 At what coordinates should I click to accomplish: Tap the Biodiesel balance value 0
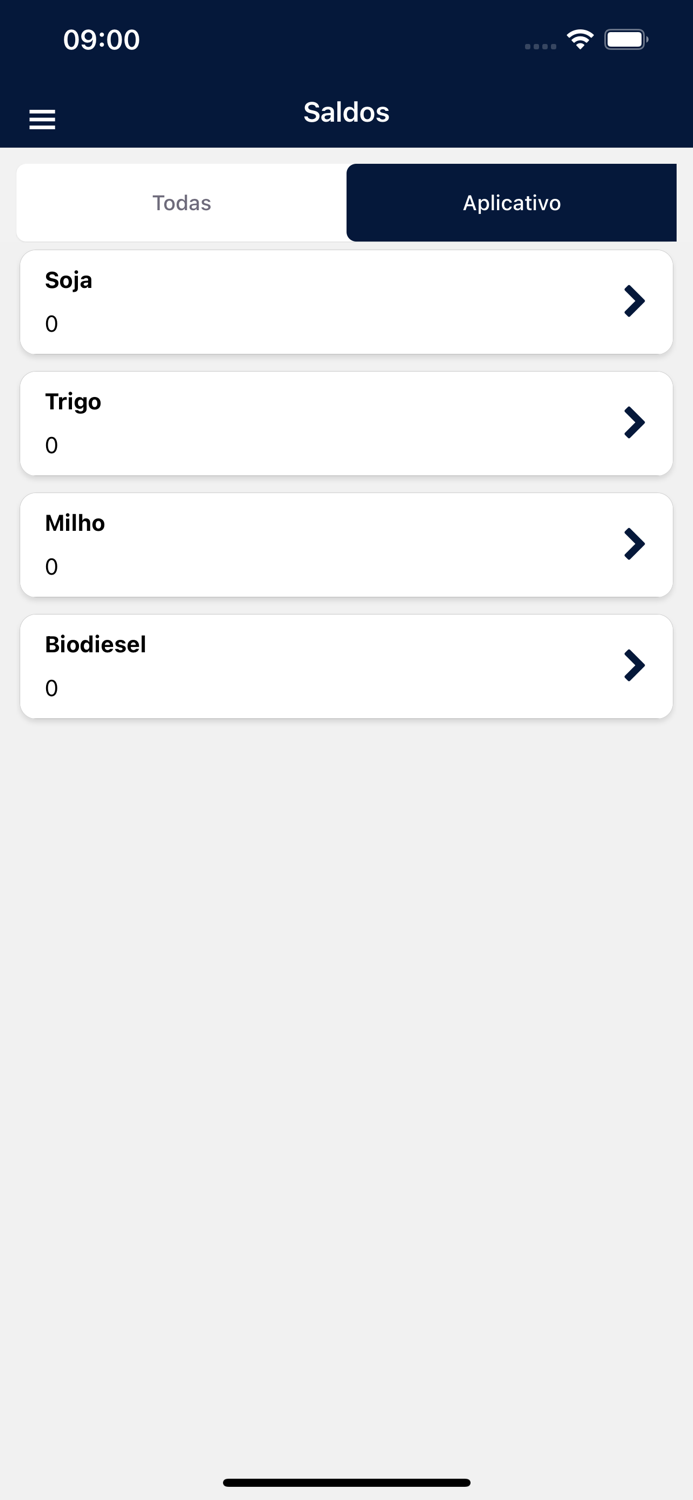[x=52, y=688]
